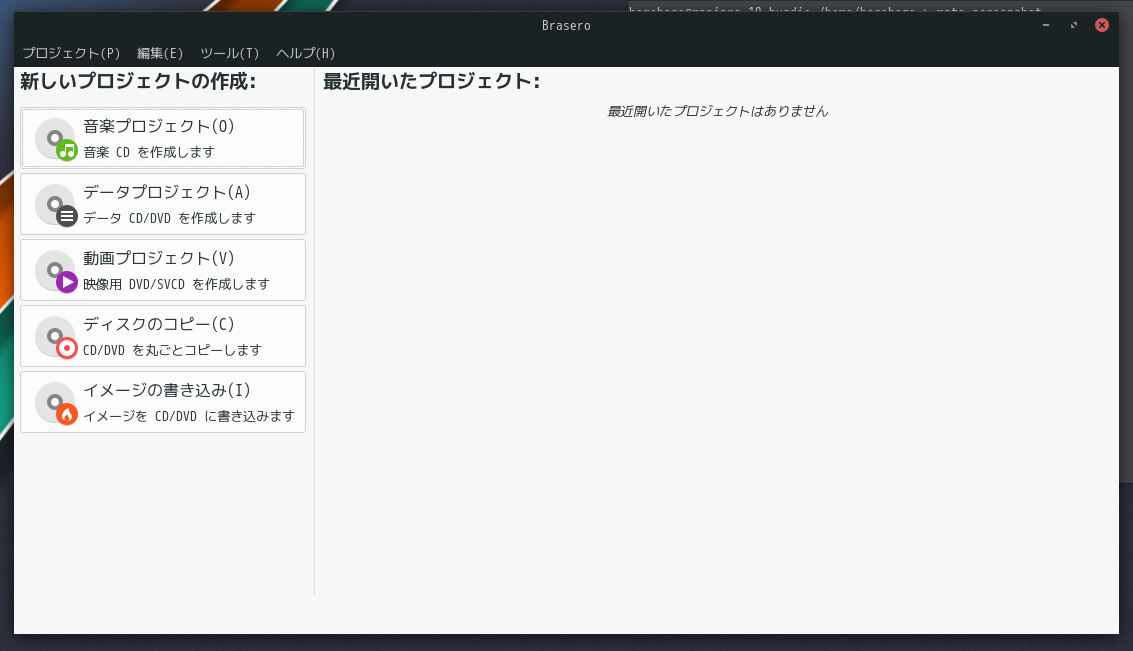Maximize the Brasero window
This screenshot has height=651, width=1133.
pyautogui.click(x=1074, y=25)
